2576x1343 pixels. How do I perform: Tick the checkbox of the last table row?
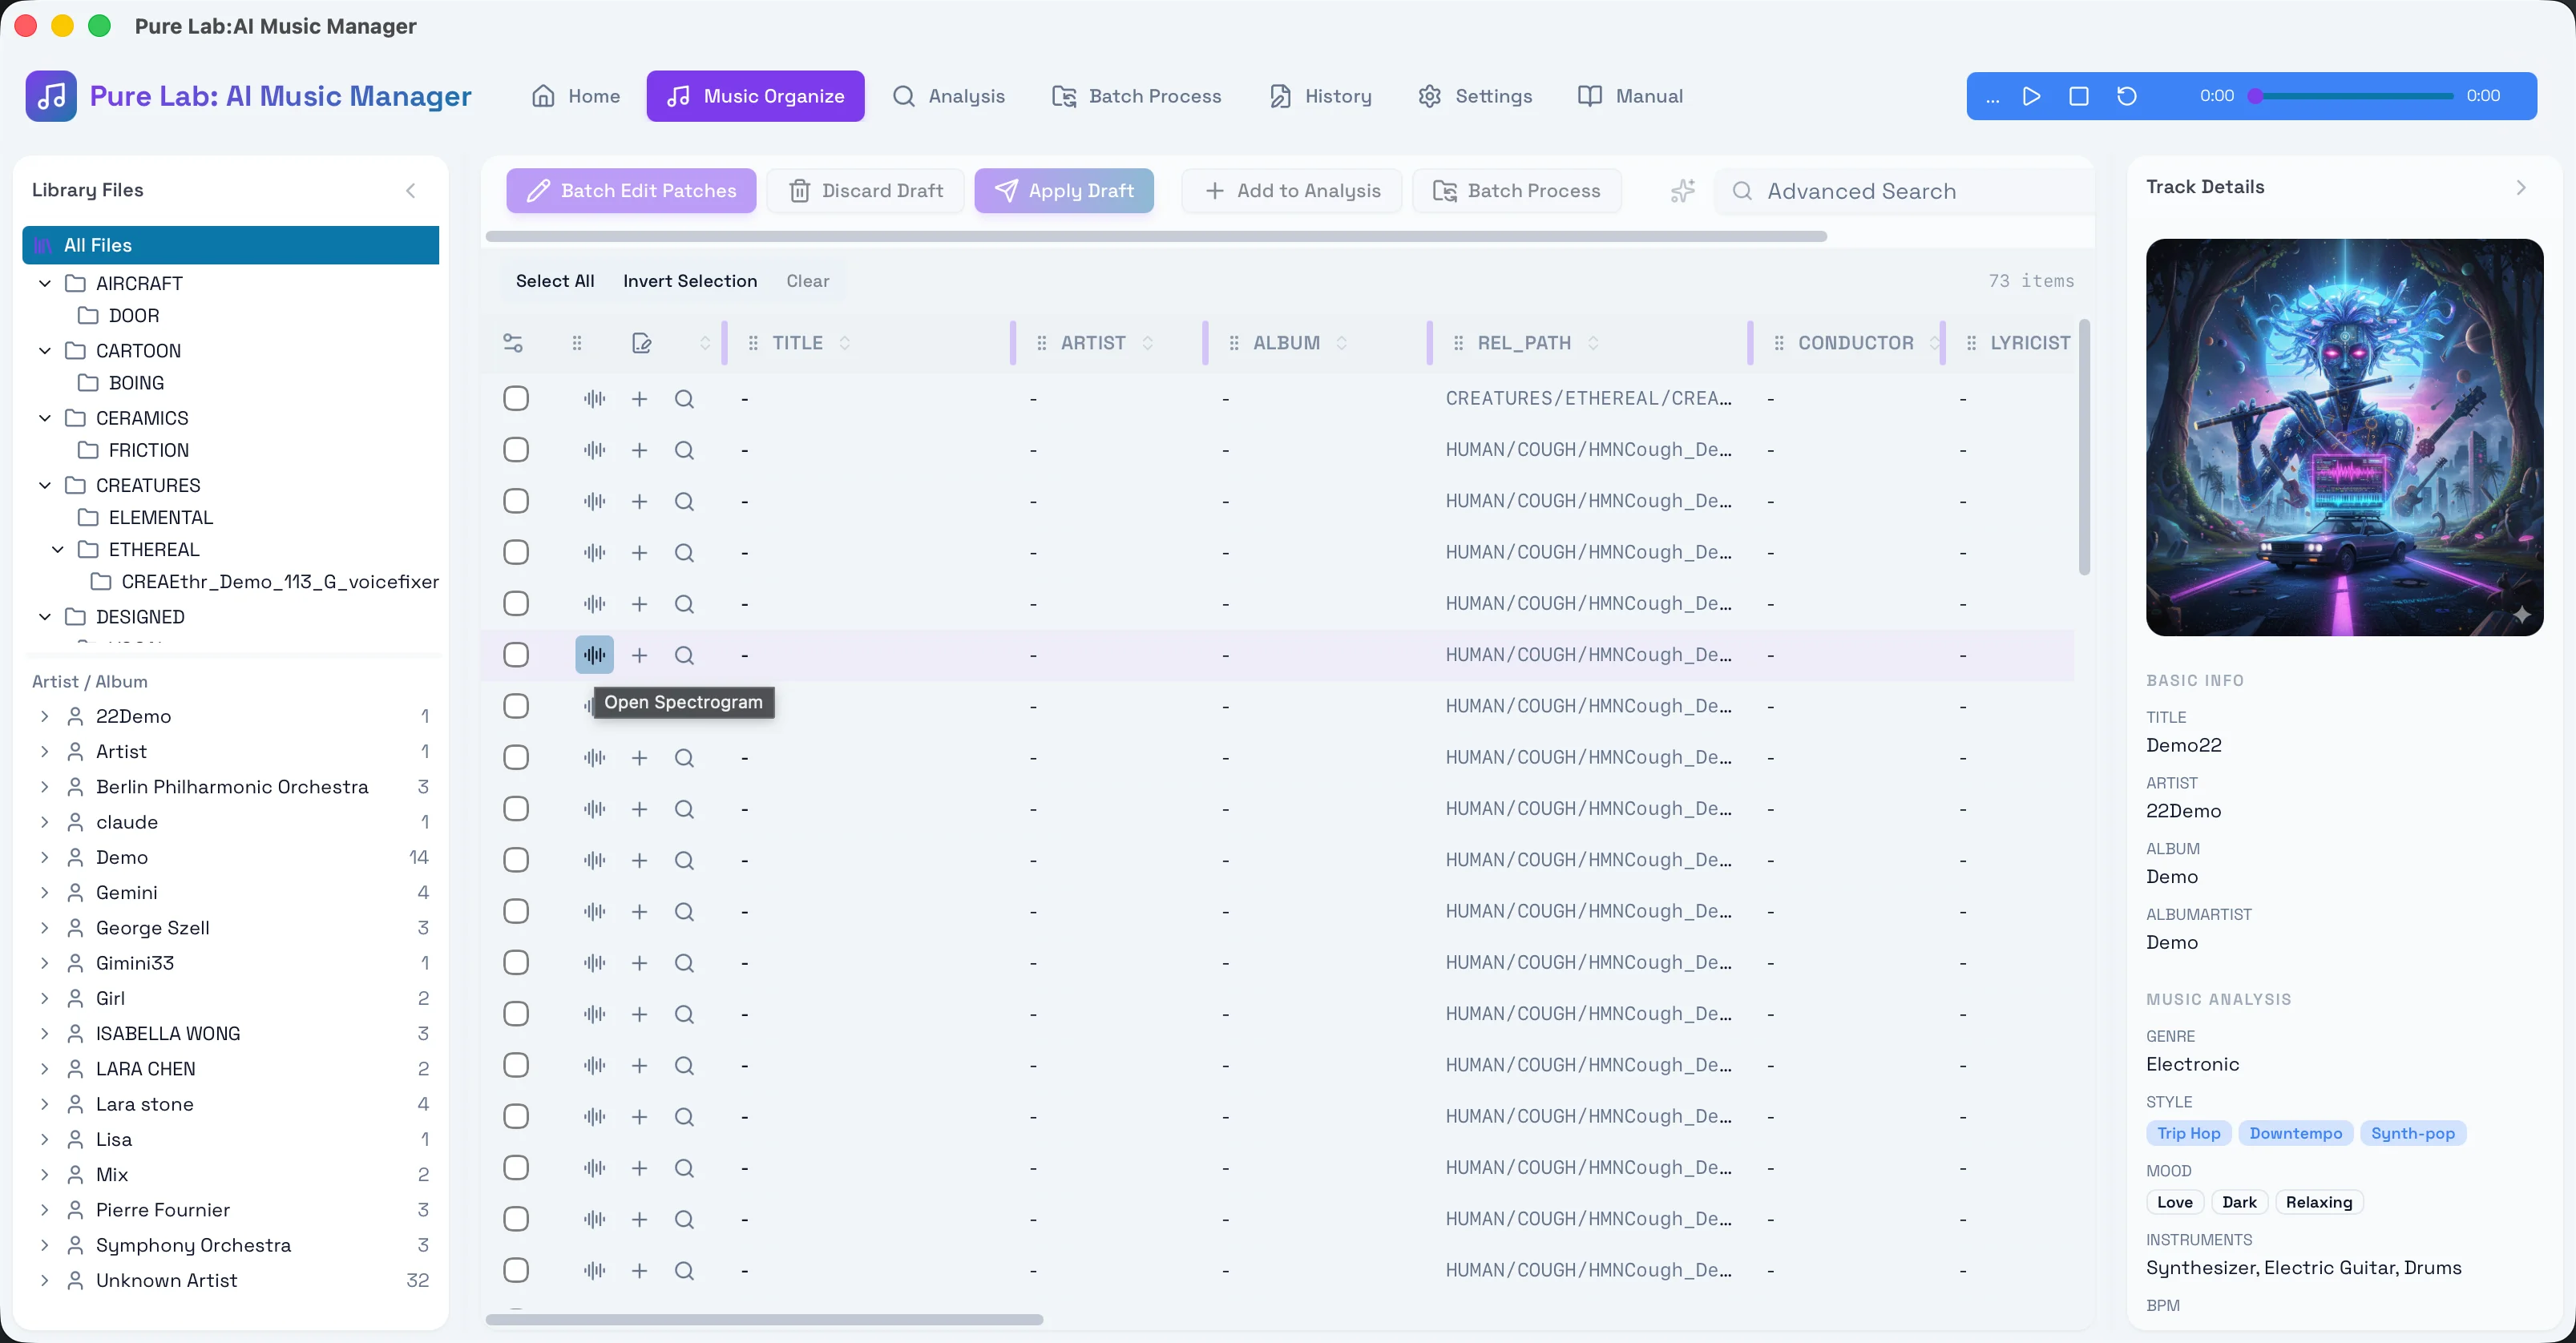(516, 1270)
